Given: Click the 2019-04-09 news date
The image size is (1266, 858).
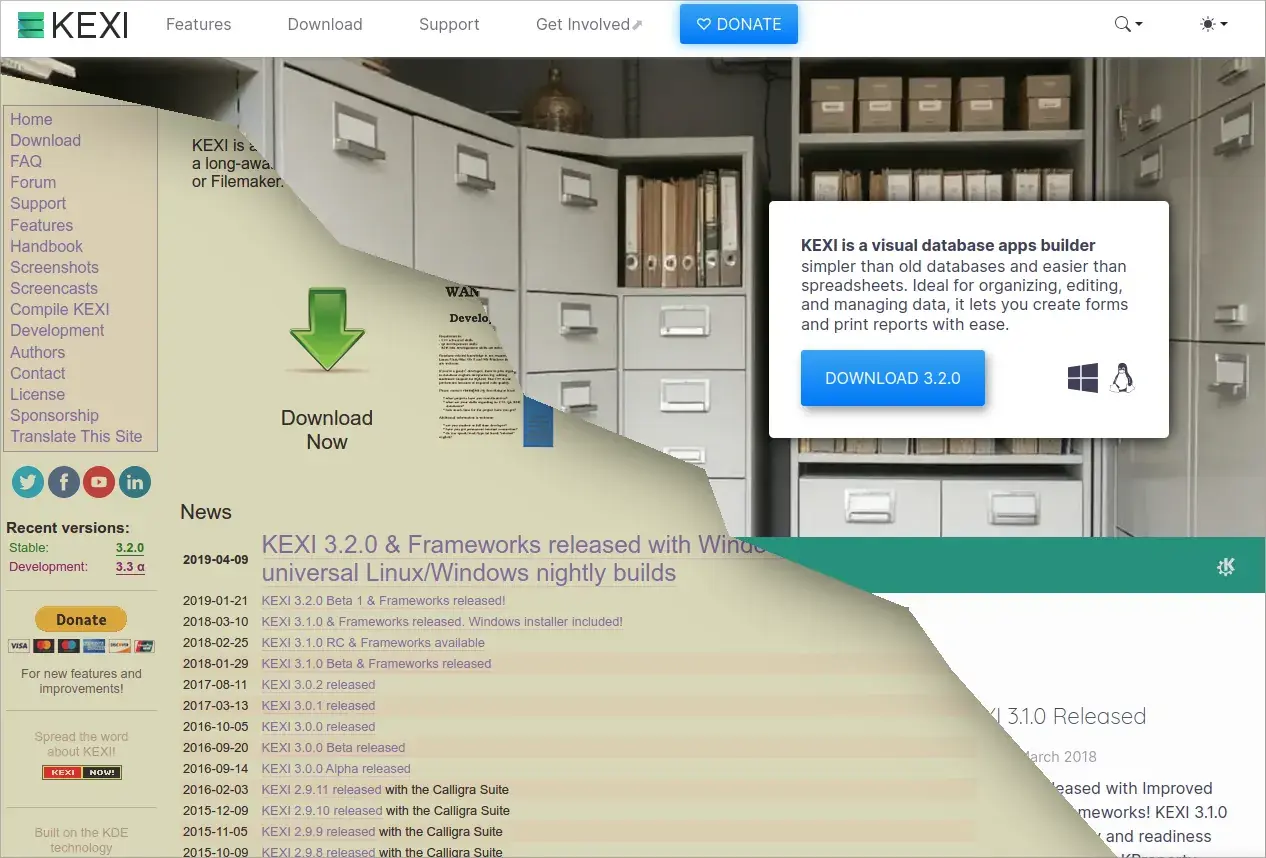Looking at the screenshot, I should 215,560.
